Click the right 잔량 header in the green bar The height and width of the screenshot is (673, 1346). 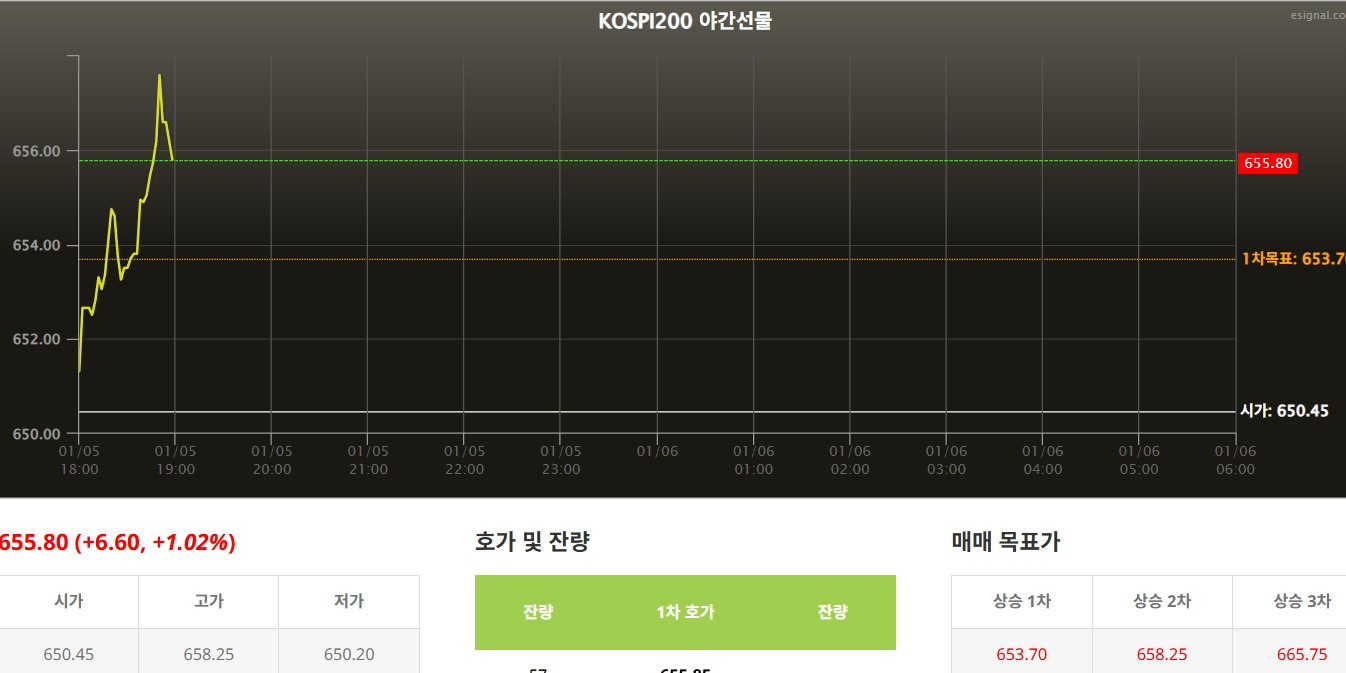(x=832, y=612)
